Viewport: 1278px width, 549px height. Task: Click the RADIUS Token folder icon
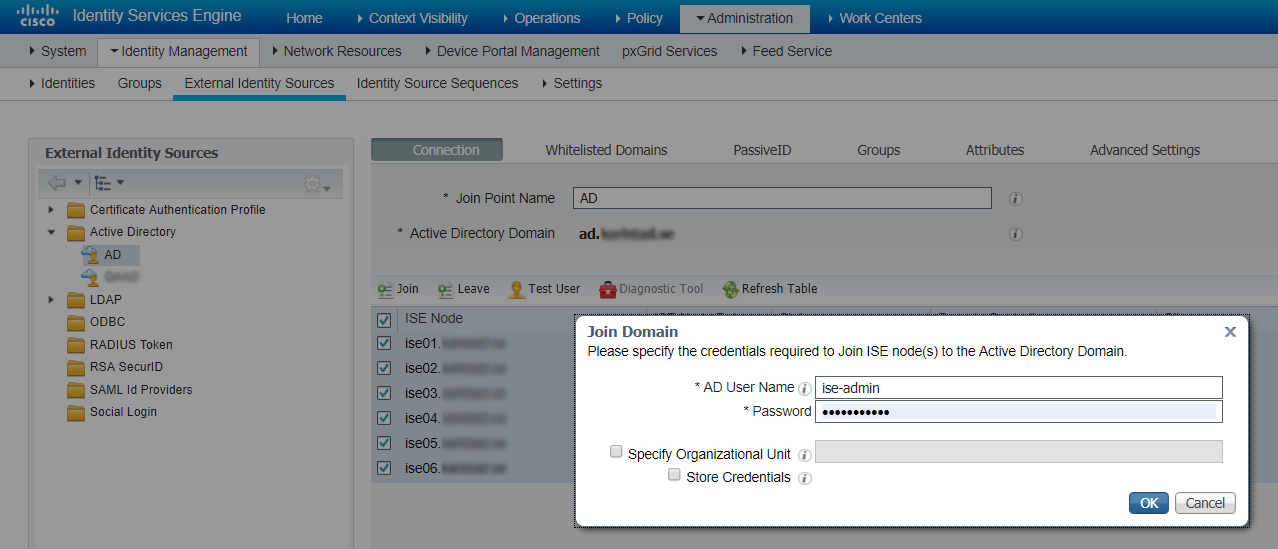pyautogui.click(x=76, y=345)
